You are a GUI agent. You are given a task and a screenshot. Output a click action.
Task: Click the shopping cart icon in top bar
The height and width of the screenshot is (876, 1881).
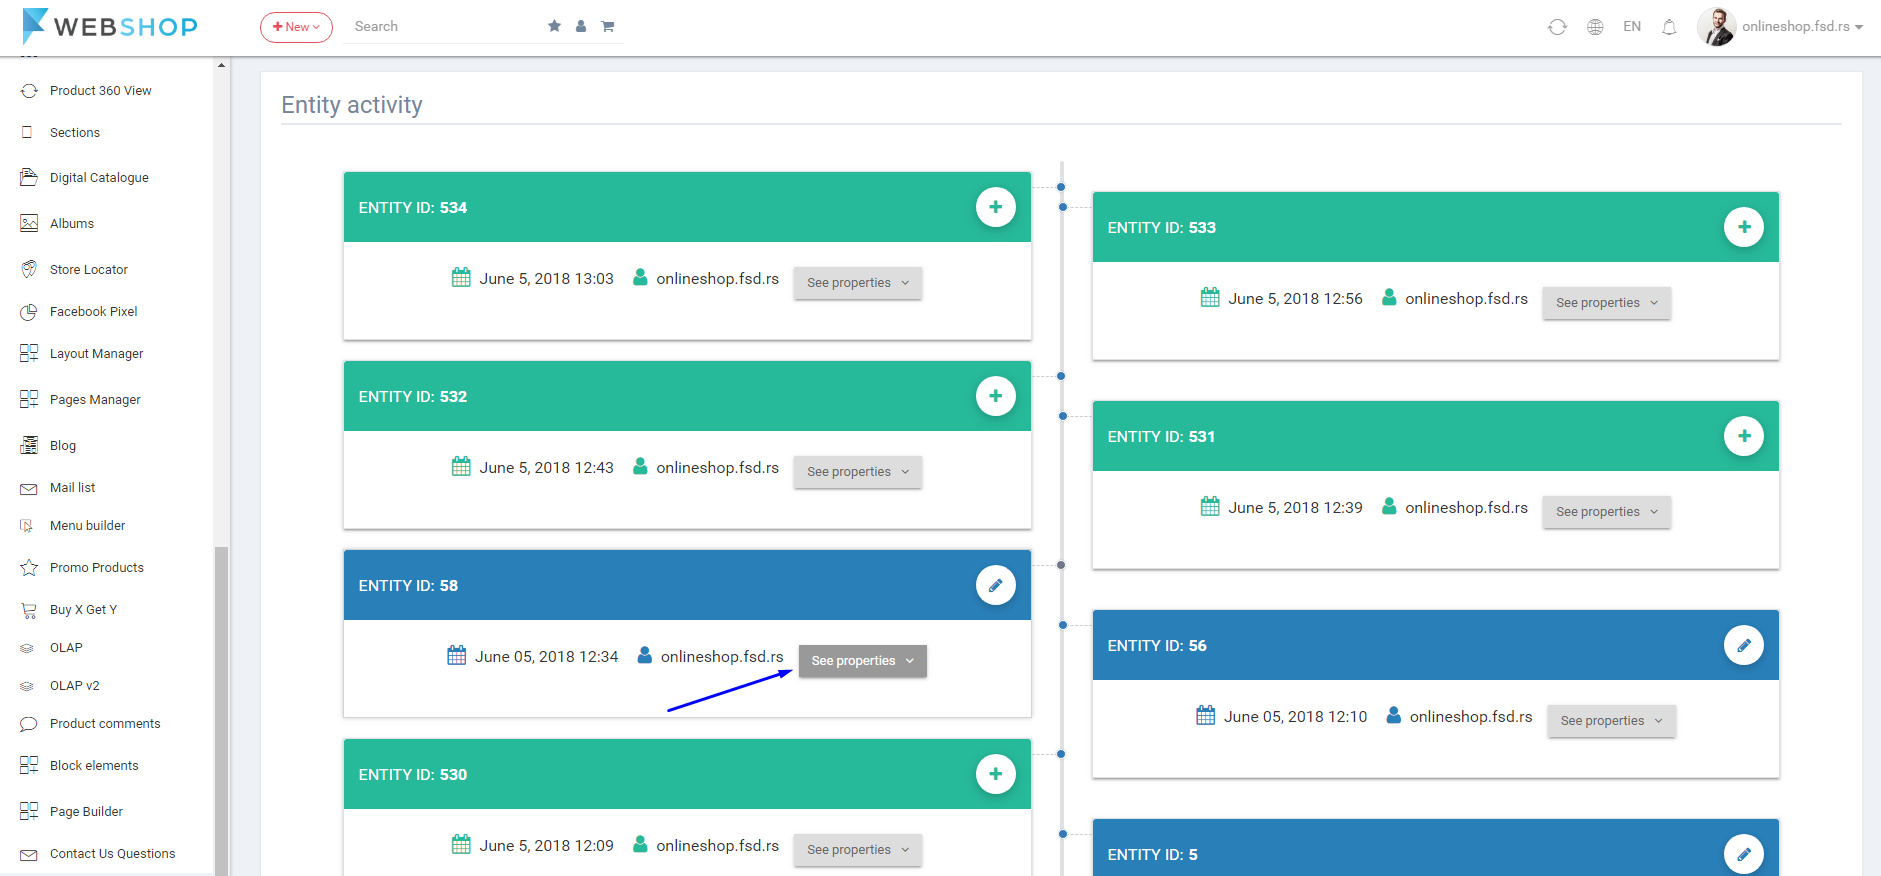click(607, 26)
